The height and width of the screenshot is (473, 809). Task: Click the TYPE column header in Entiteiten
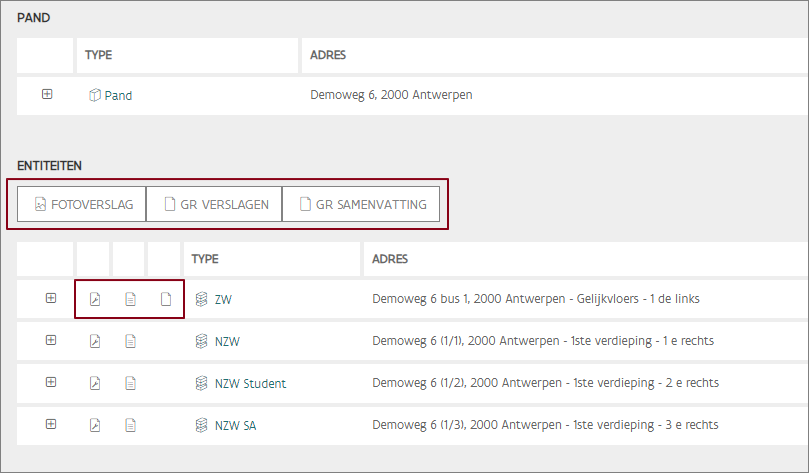coord(205,259)
